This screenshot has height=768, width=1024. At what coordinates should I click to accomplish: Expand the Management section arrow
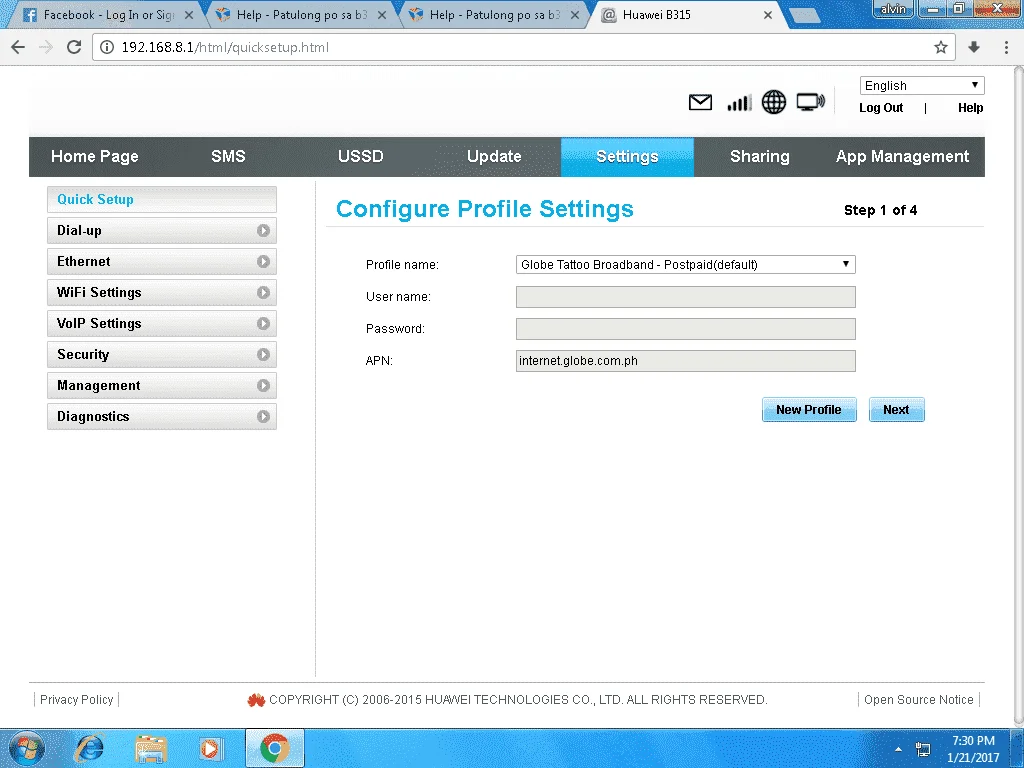[263, 385]
